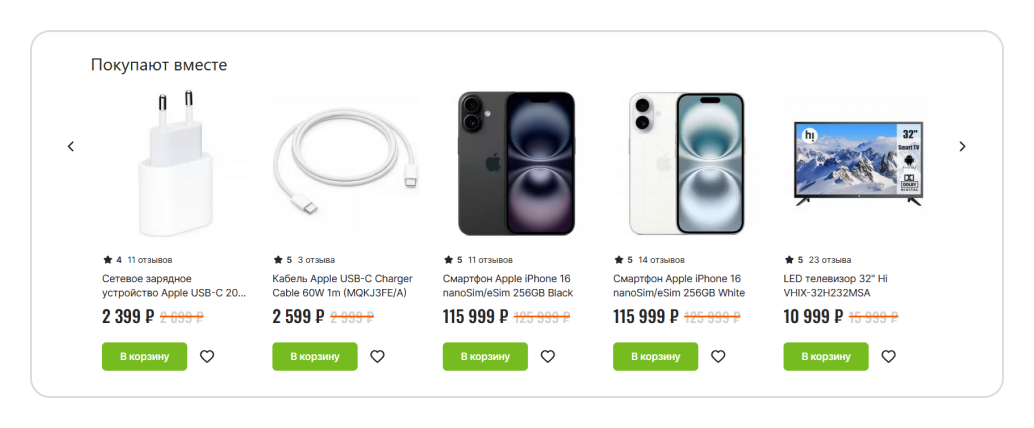Open Apple USB-C Charger Cable title link
The width and height of the screenshot is (1034, 428).
[x=342, y=285]
